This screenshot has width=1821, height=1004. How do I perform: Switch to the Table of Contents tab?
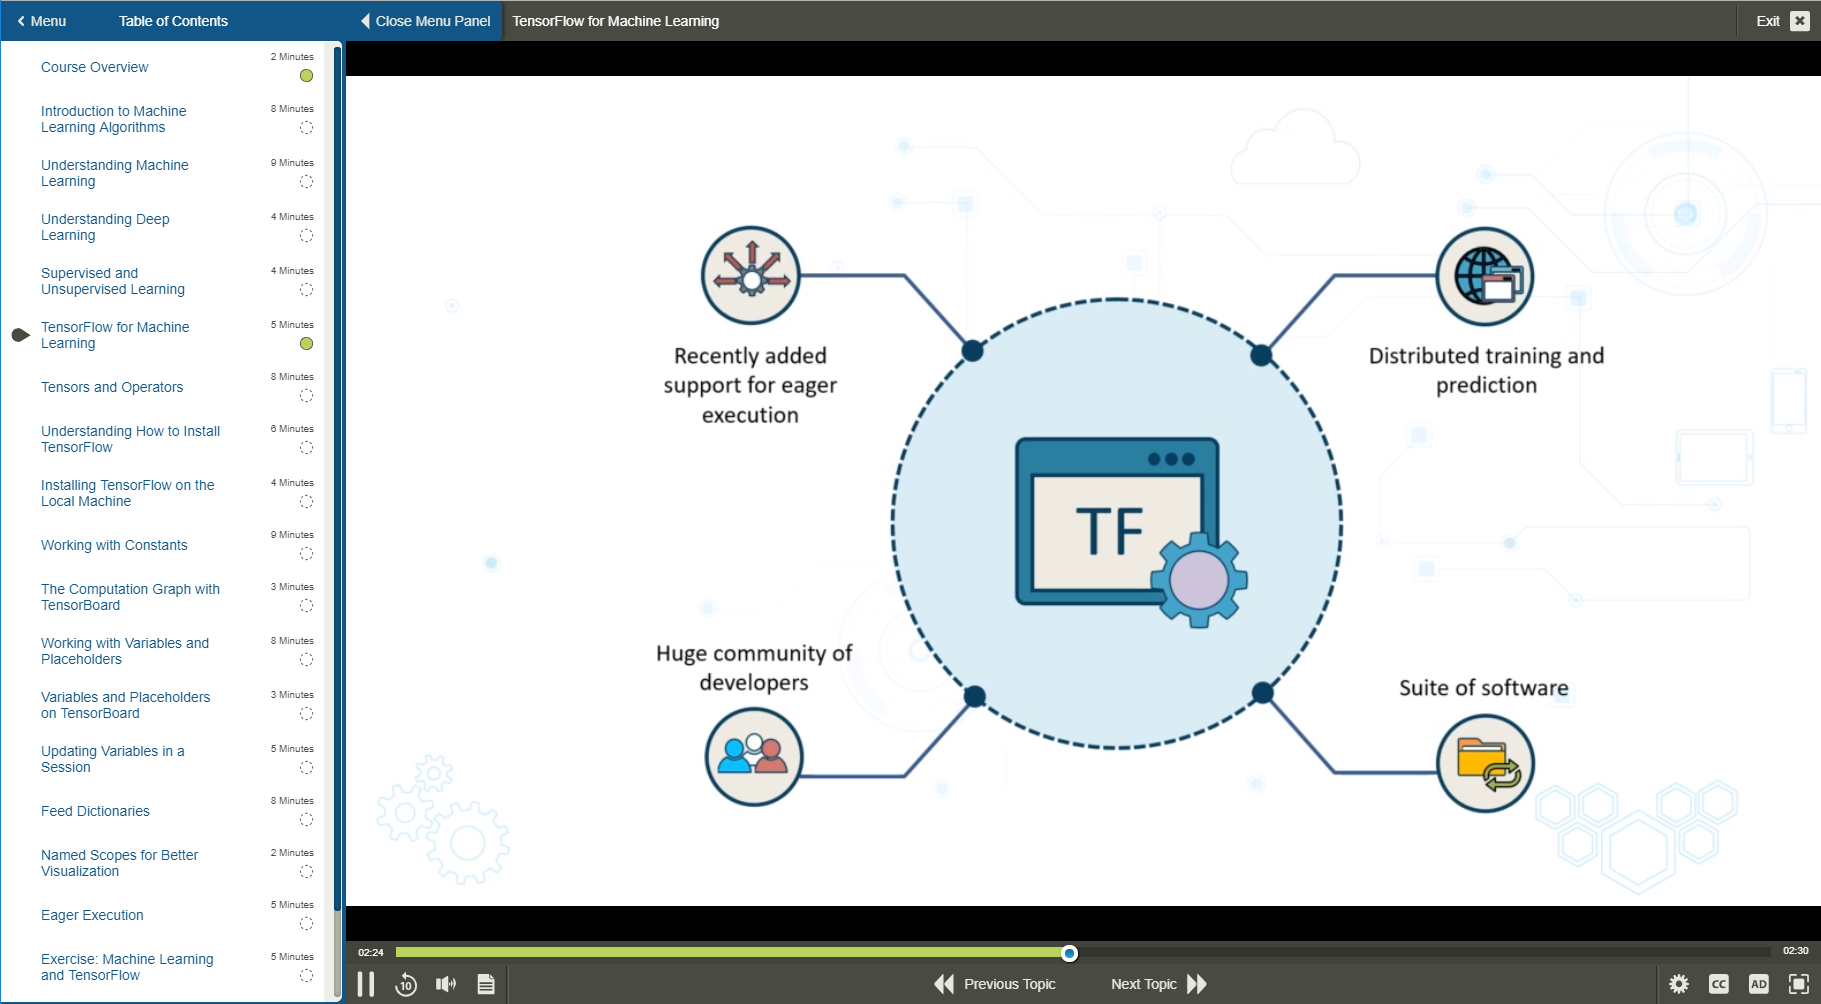pos(173,20)
